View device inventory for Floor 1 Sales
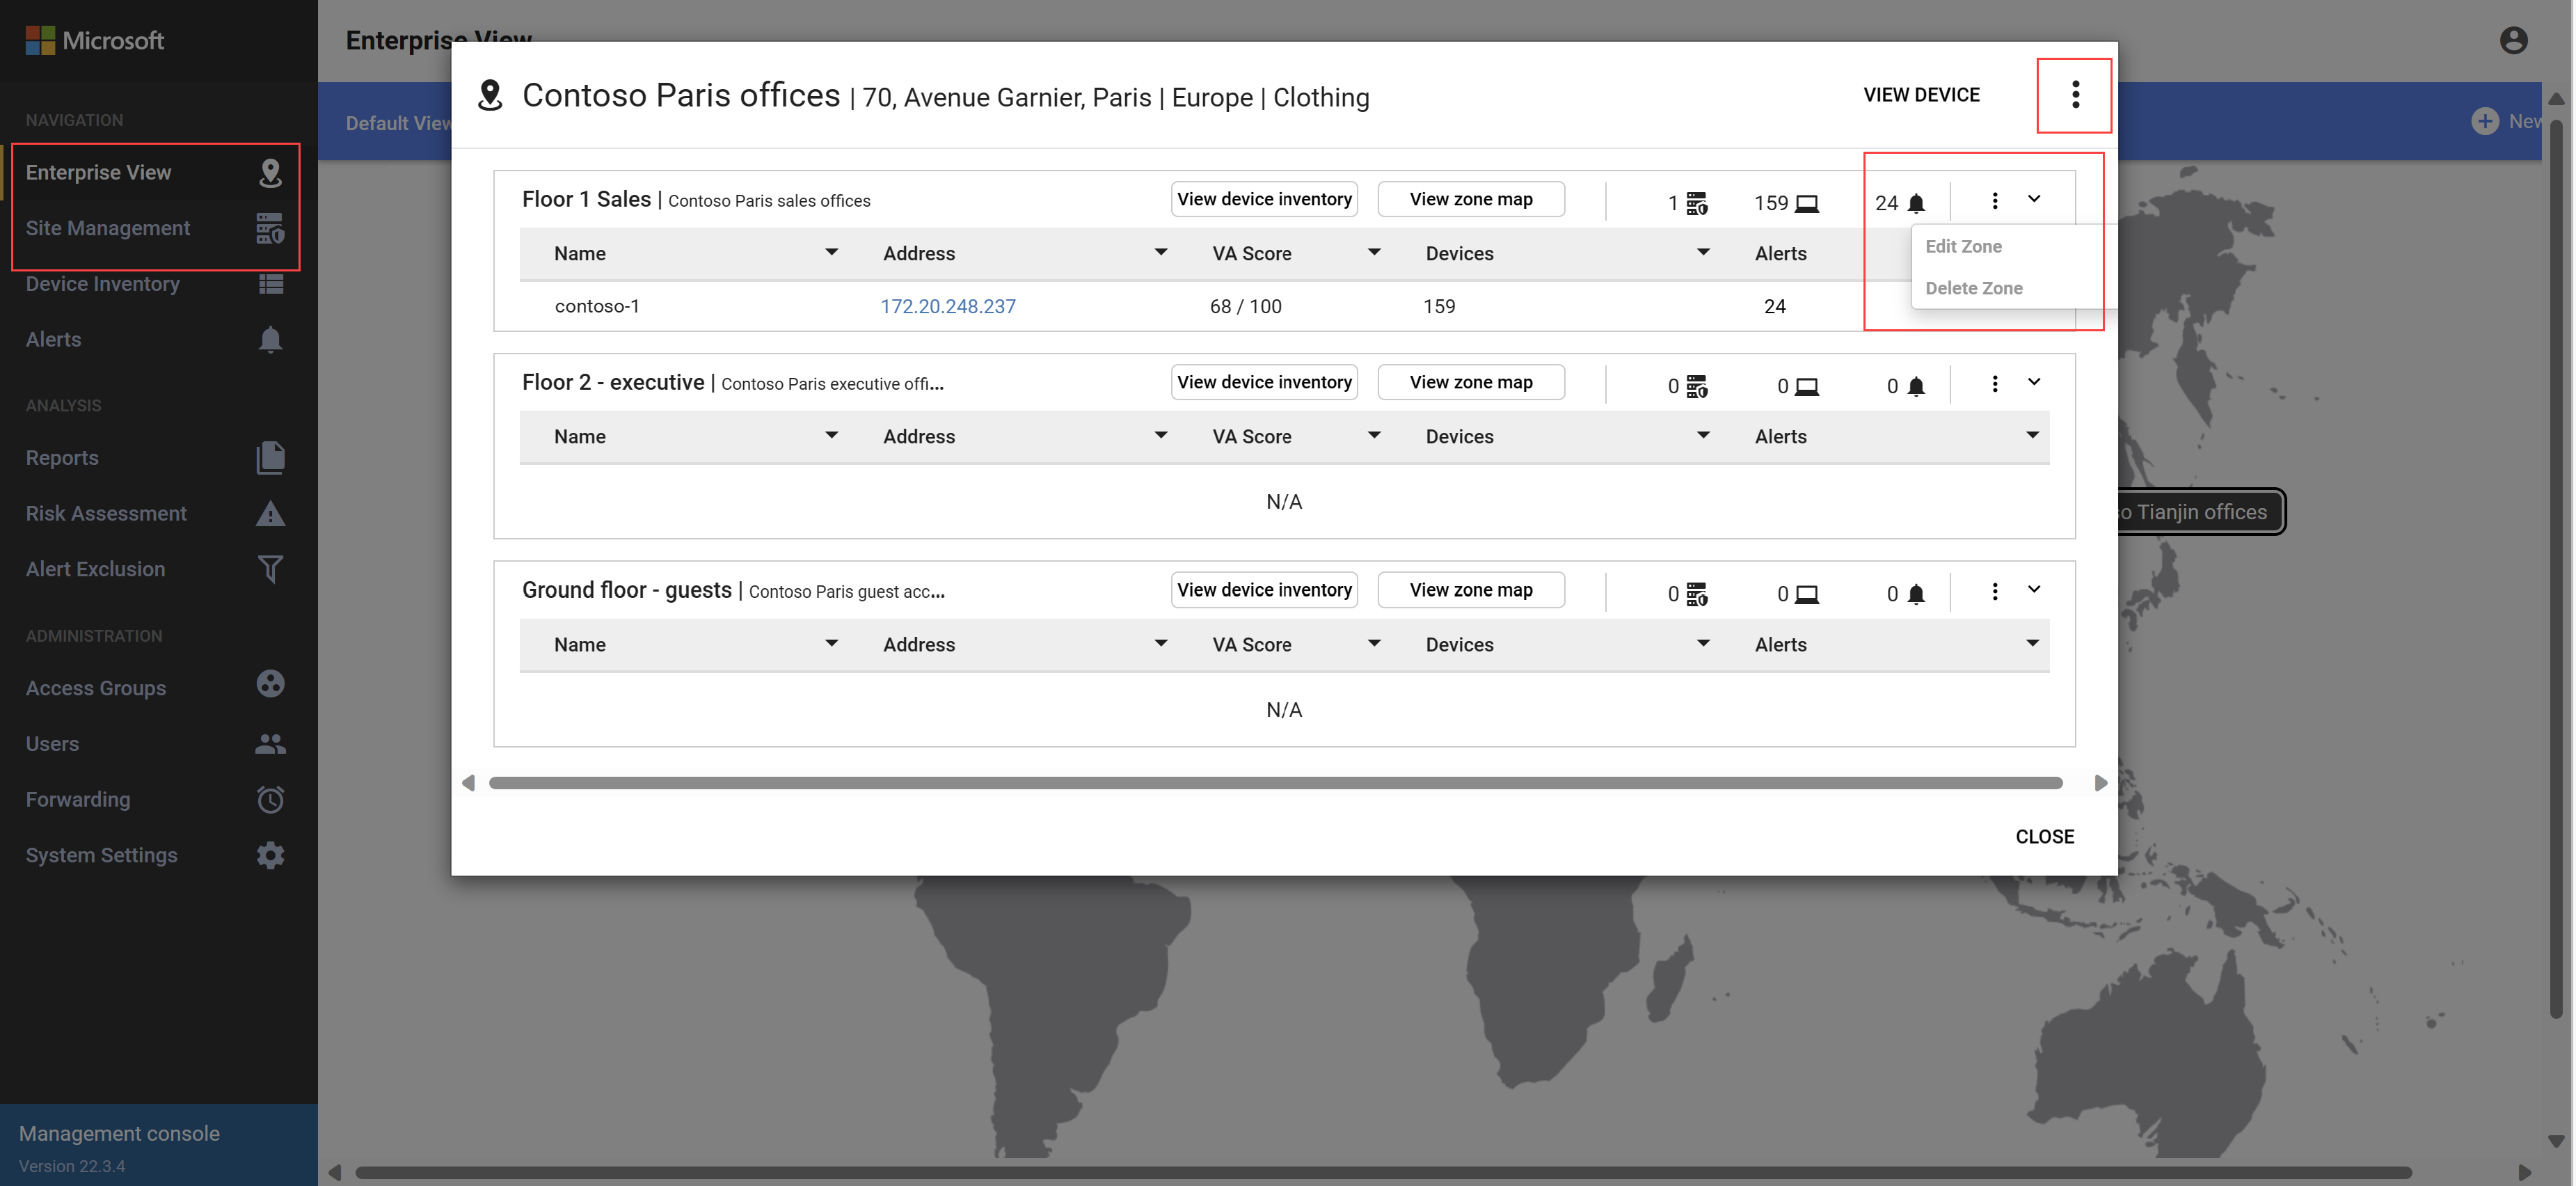 [x=1264, y=199]
